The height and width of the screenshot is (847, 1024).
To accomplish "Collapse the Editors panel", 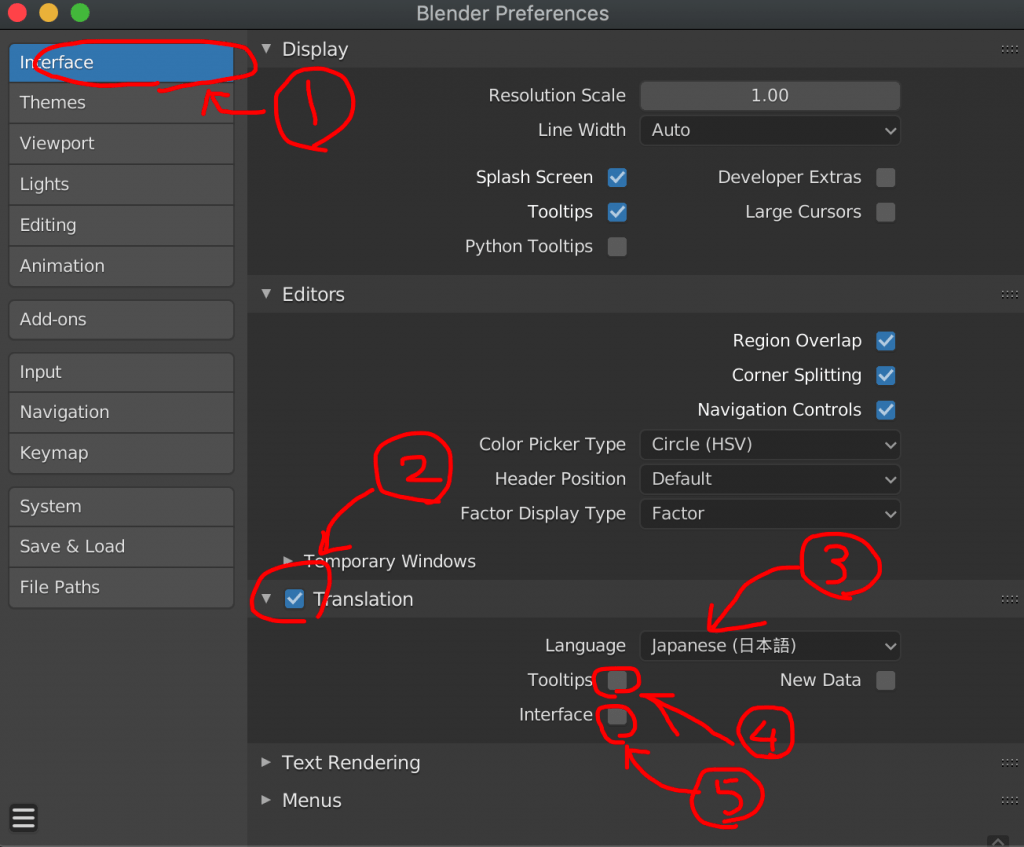I will (266, 295).
